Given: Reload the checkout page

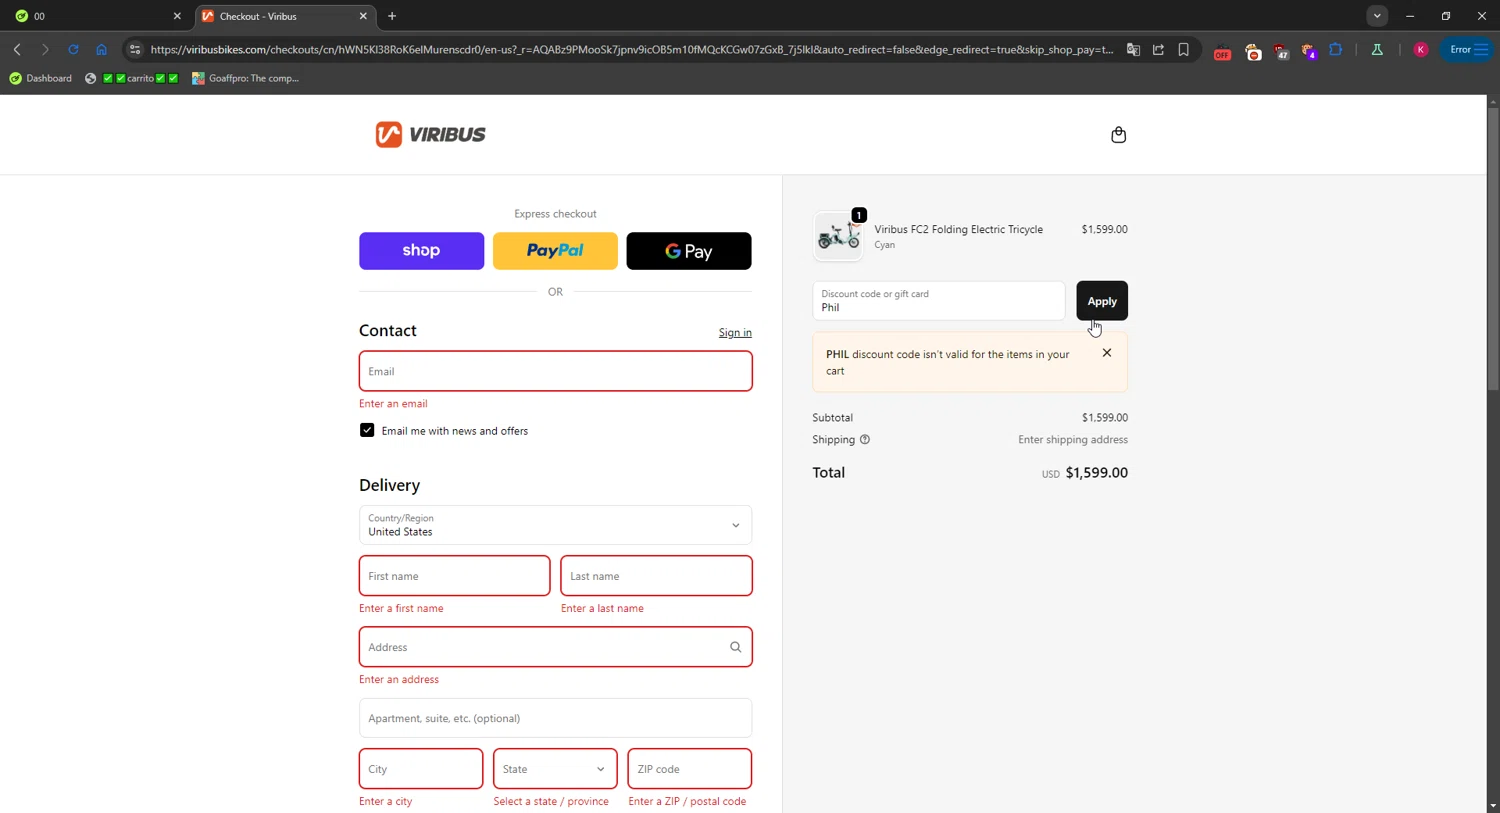Looking at the screenshot, I should click(73, 49).
